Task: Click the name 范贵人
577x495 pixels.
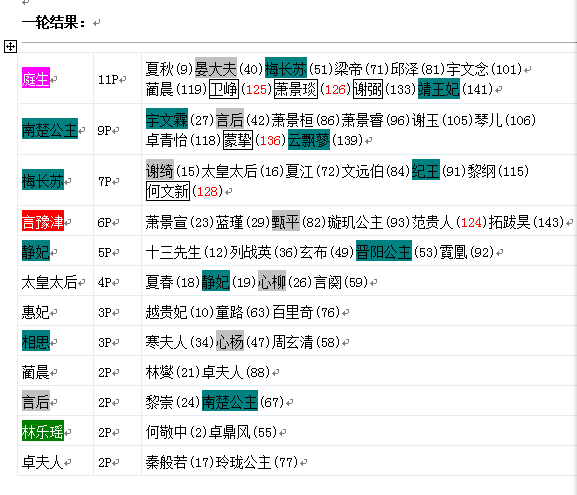Action: click(x=433, y=222)
